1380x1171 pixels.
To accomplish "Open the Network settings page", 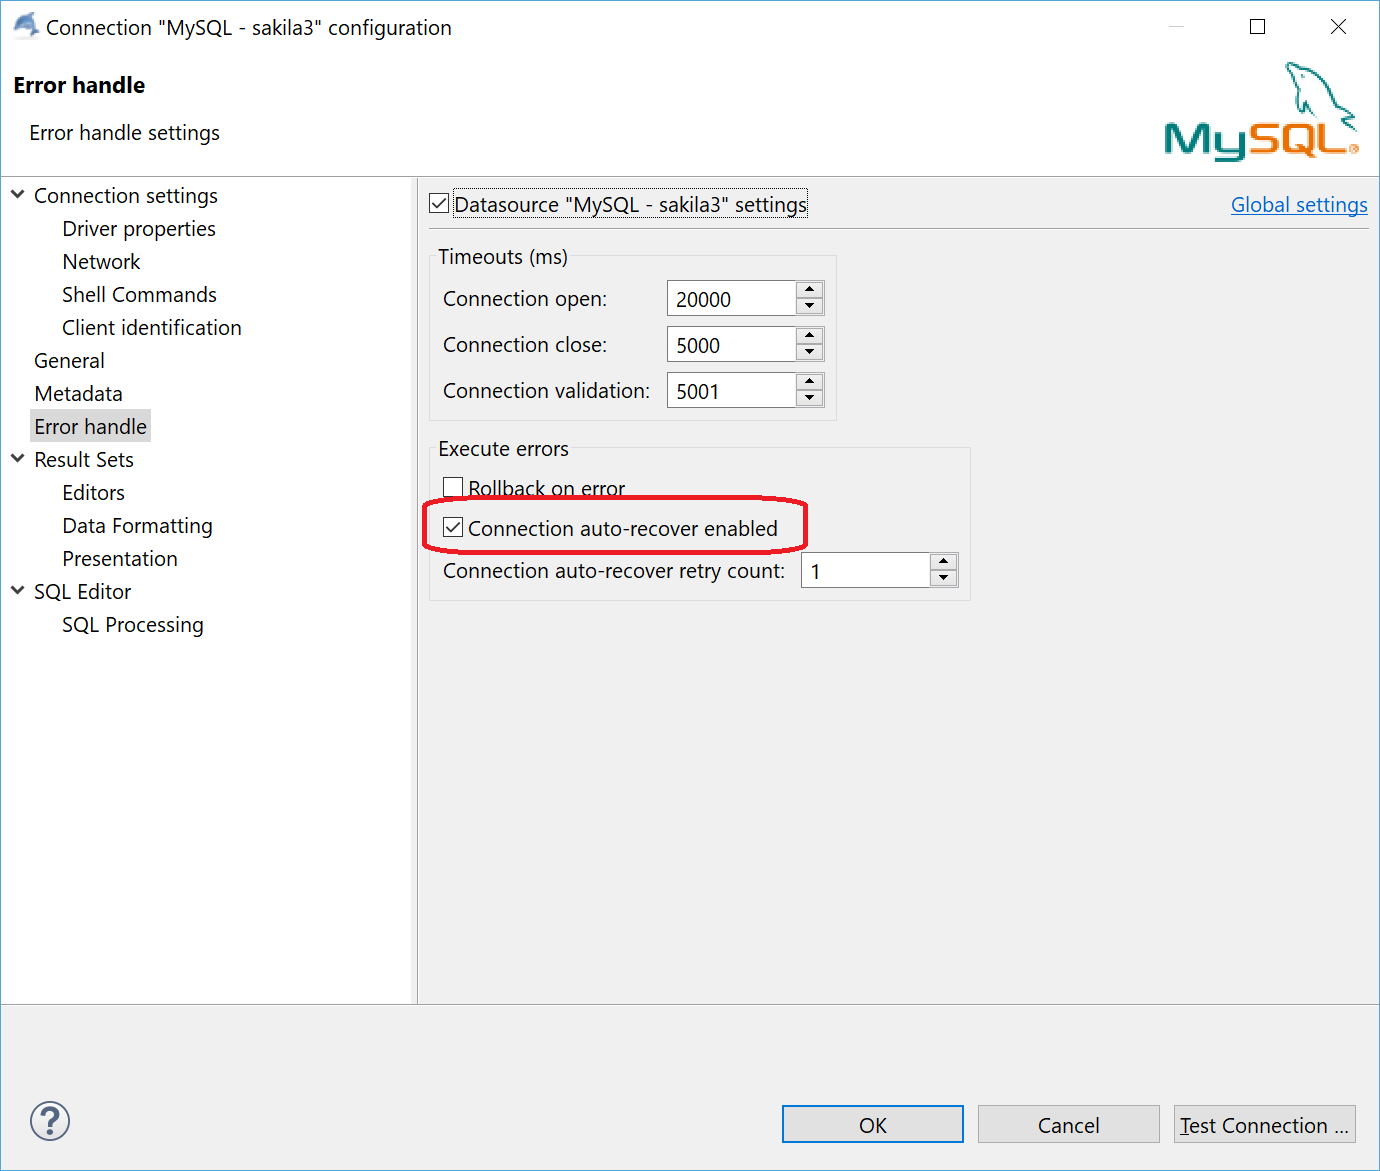I will point(101,261).
